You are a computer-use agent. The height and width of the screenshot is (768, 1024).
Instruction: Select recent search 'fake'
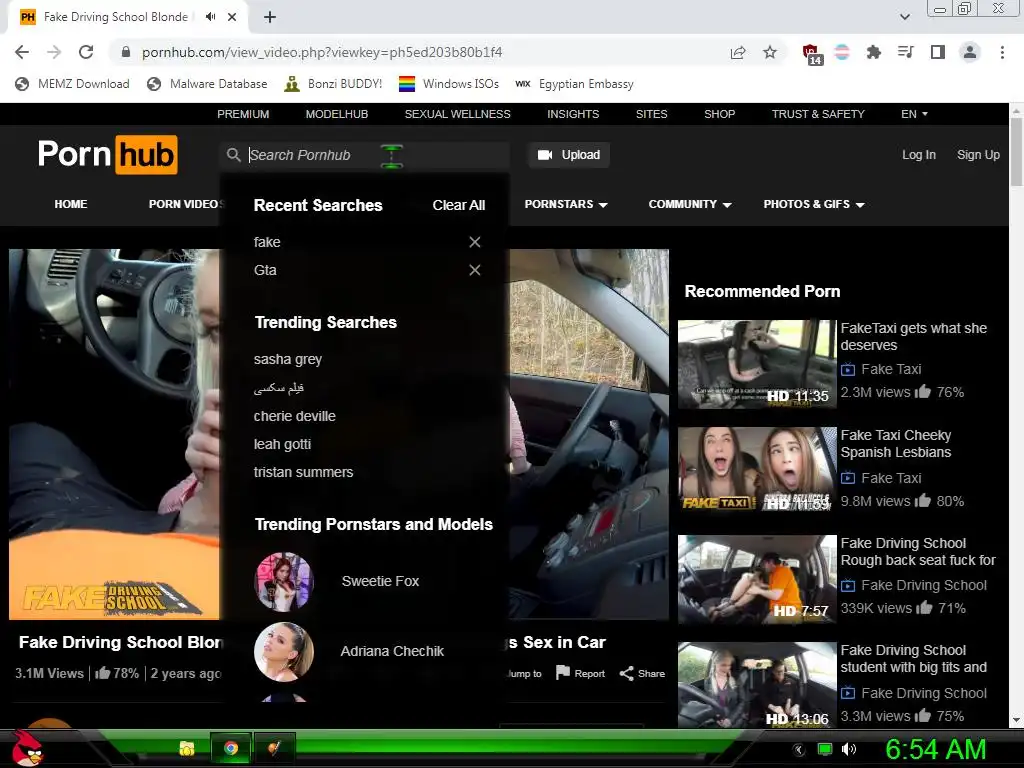267,242
